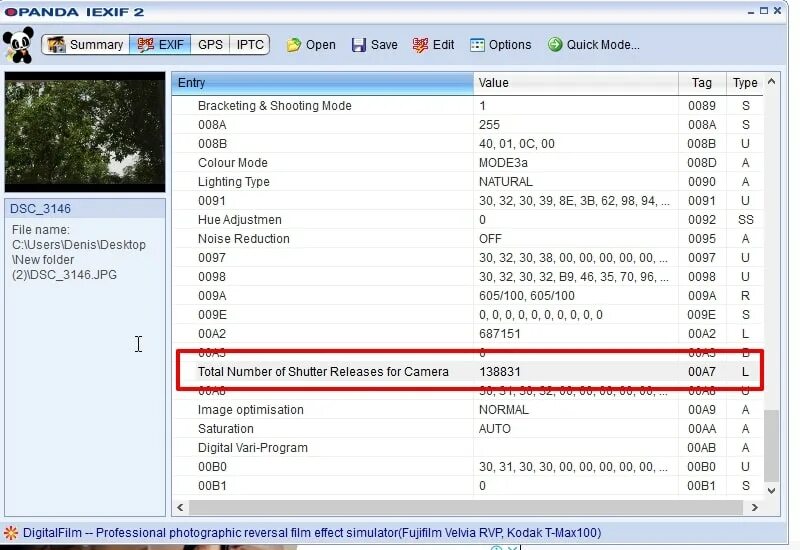Screen dimensions: 800x550
Task: Click the NORMAL value for Image optimisation
Action: coord(504,410)
